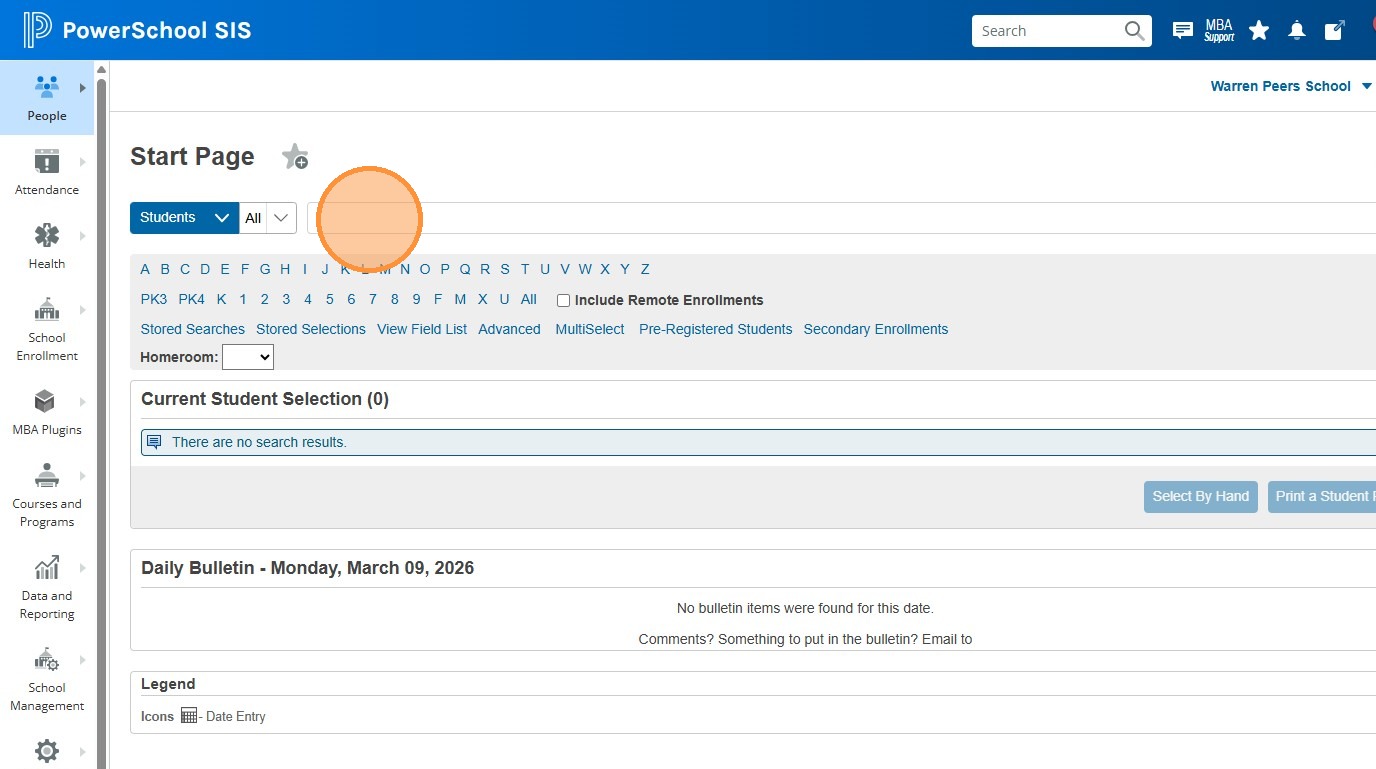Expand Courses and Programs with its arrow
1376x769 pixels.
tap(83, 476)
